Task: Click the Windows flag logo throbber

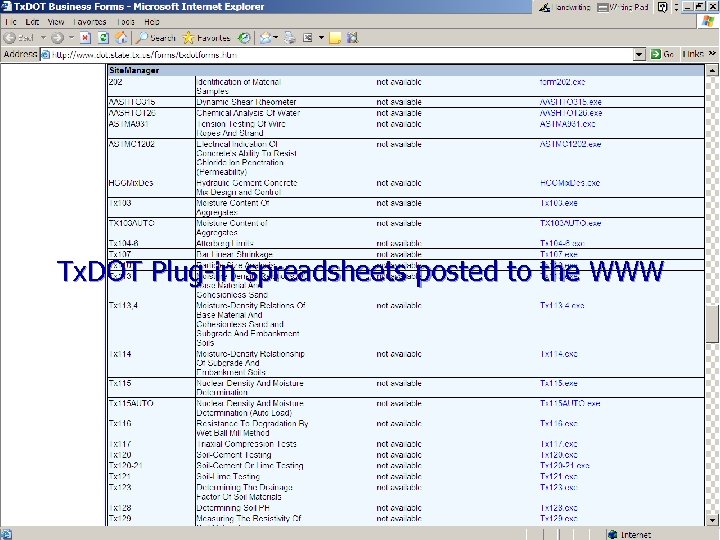Action: [x=709, y=22]
